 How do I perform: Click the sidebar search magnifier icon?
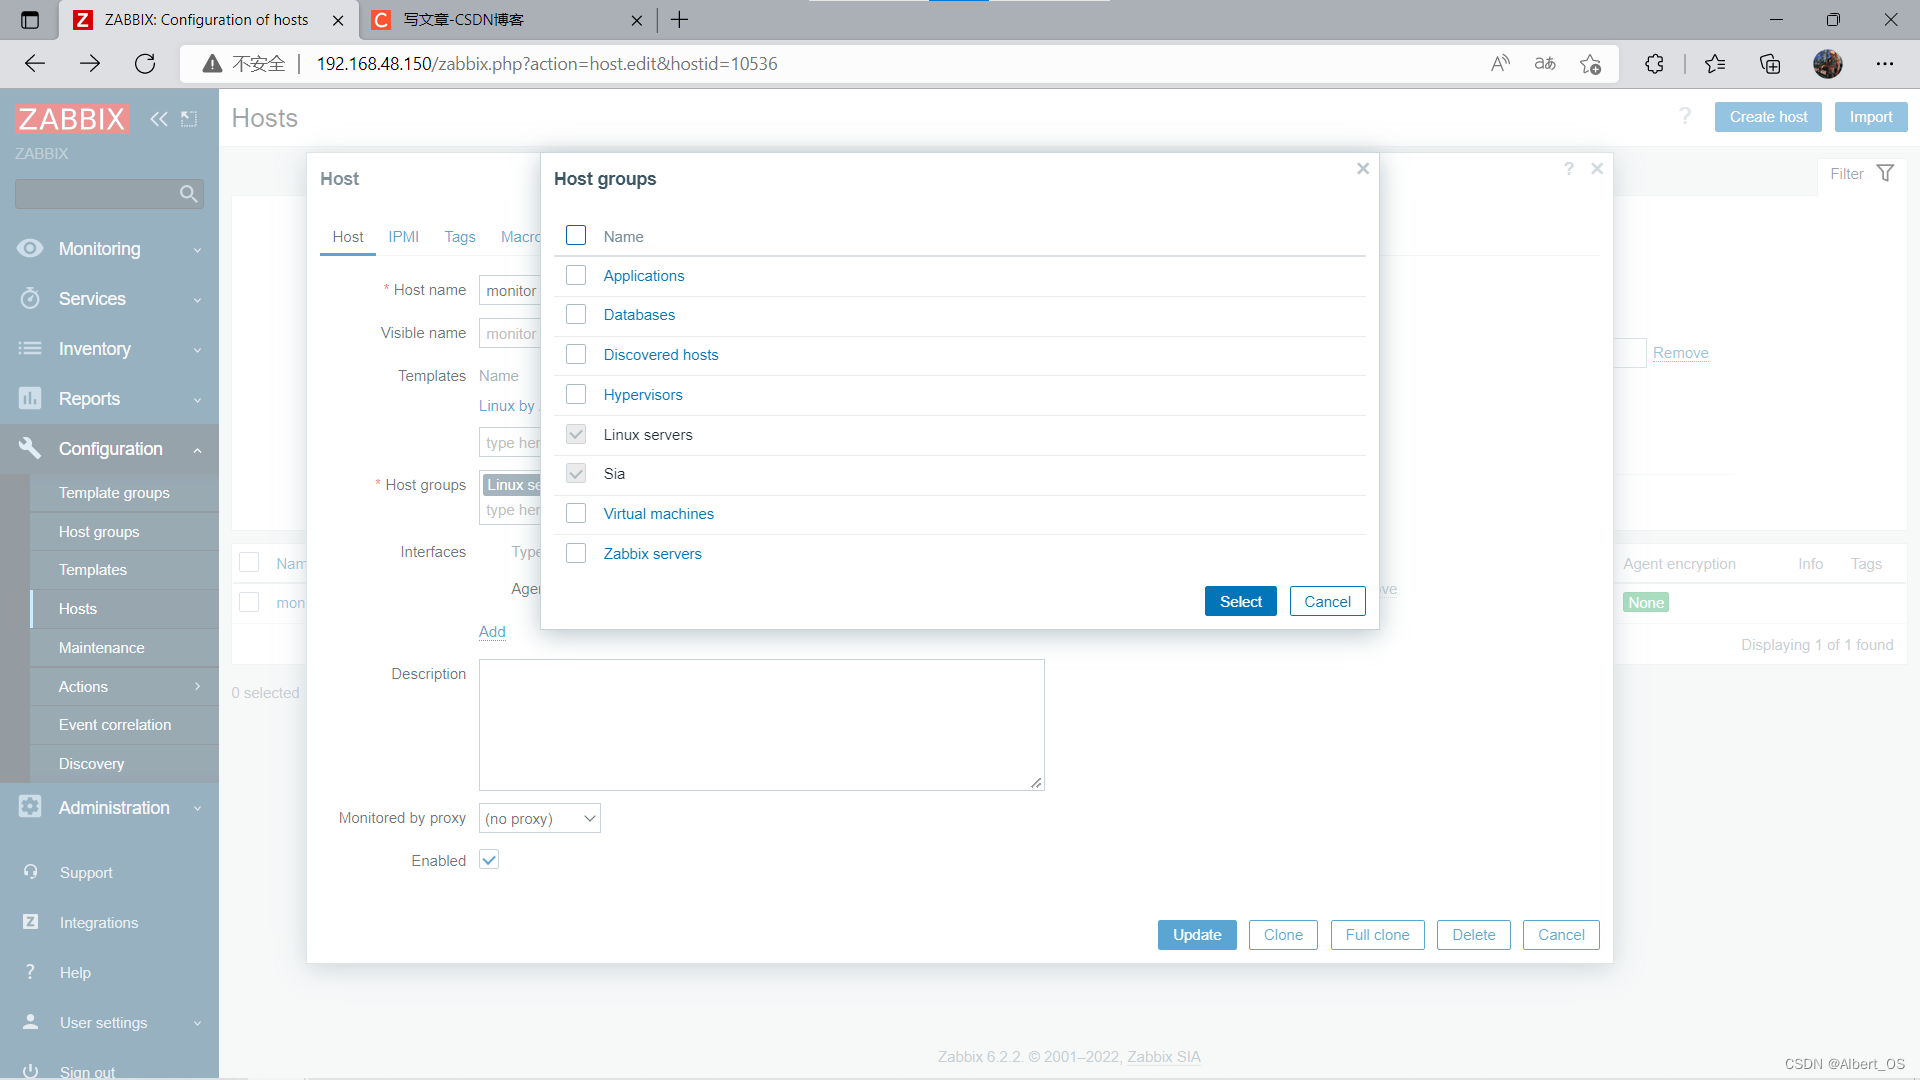coord(188,194)
